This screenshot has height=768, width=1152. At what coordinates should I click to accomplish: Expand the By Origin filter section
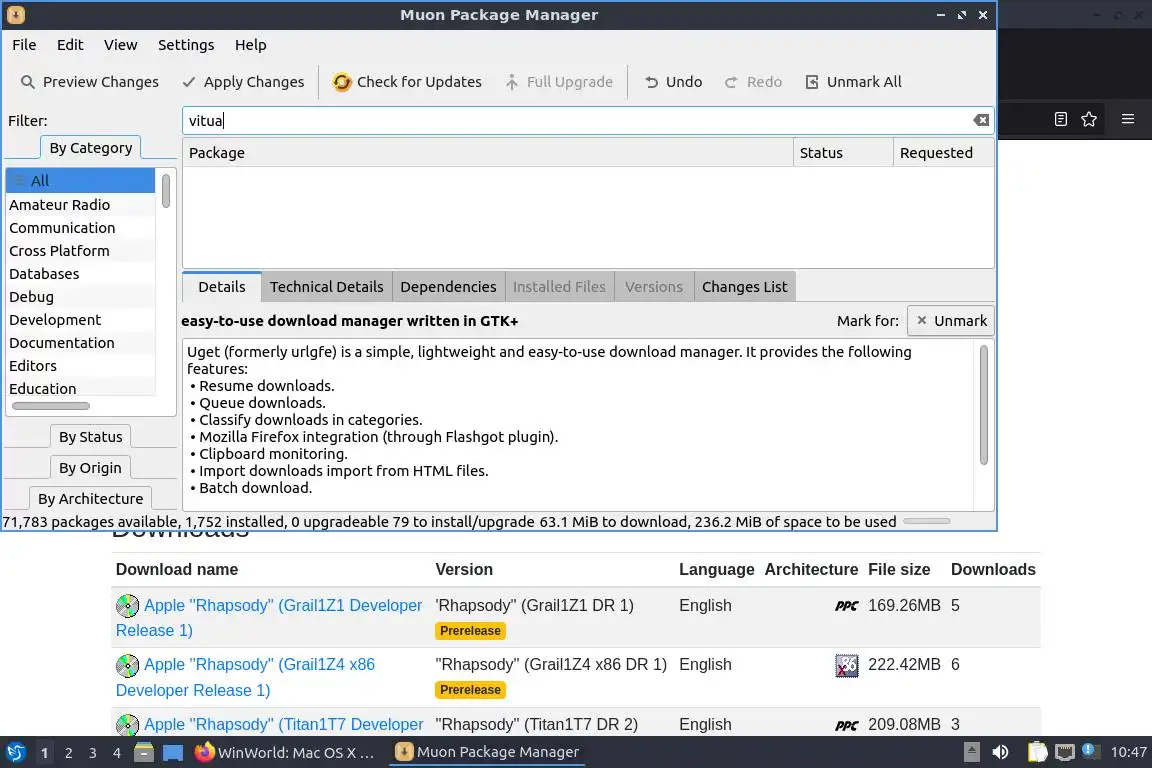(90, 467)
